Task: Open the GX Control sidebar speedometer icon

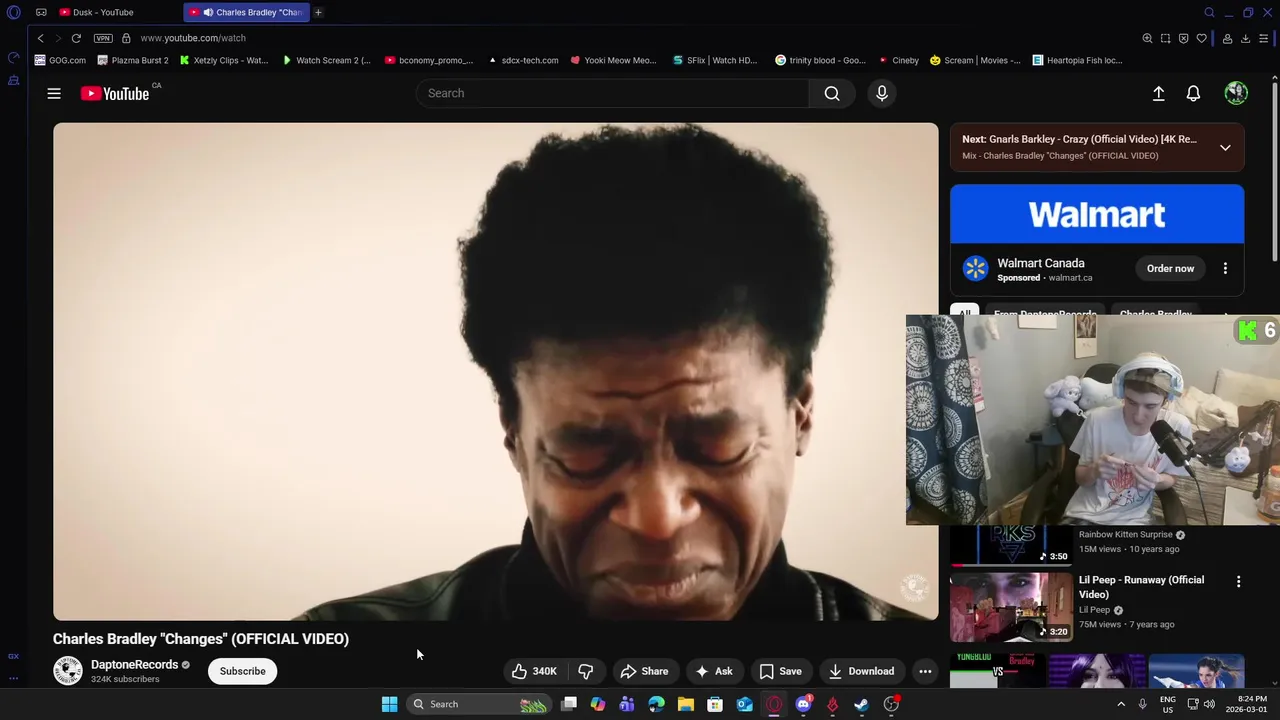Action: 13,58
